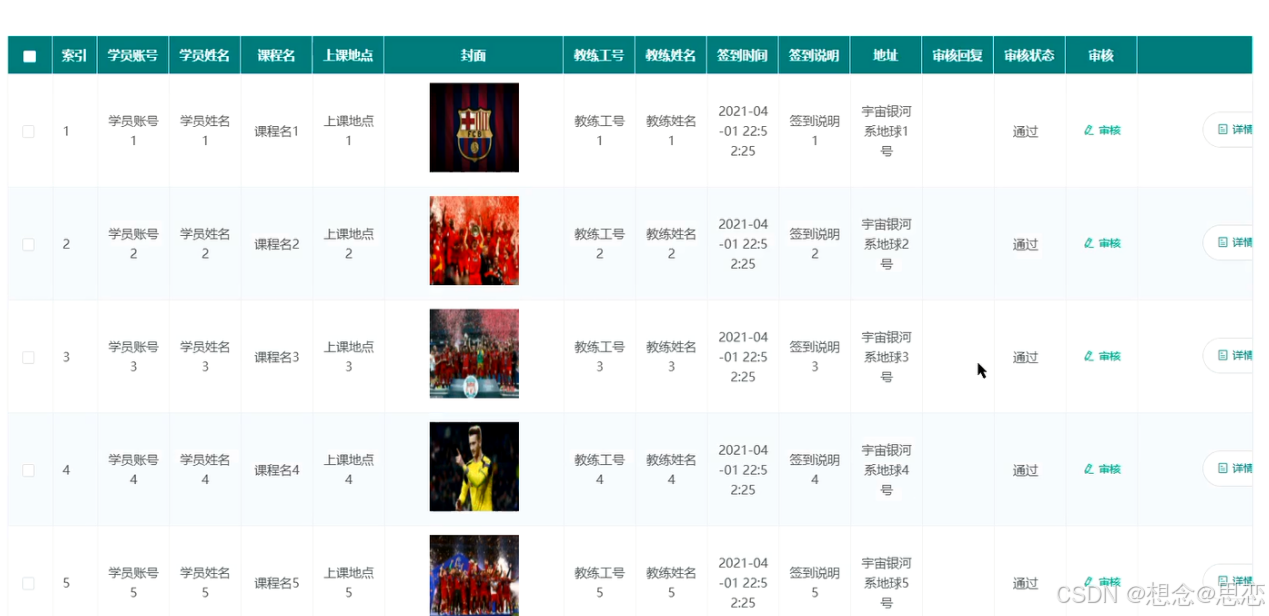Click the 审核回复 column header
Viewport: 1269px width, 616px height.
[x=957, y=56]
